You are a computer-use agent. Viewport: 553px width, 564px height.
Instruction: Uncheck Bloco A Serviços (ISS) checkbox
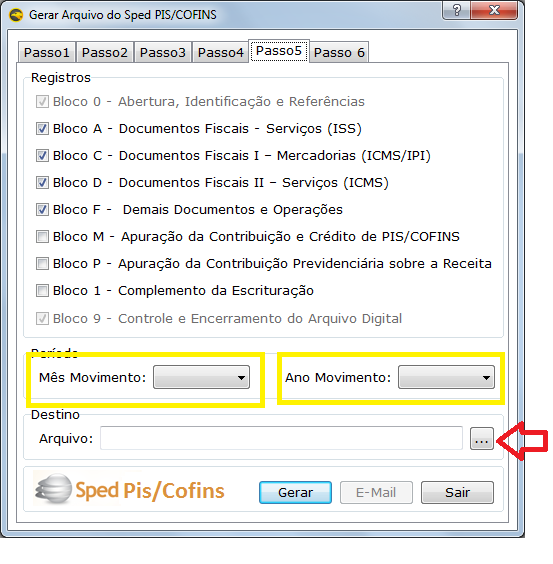(42, 128)
